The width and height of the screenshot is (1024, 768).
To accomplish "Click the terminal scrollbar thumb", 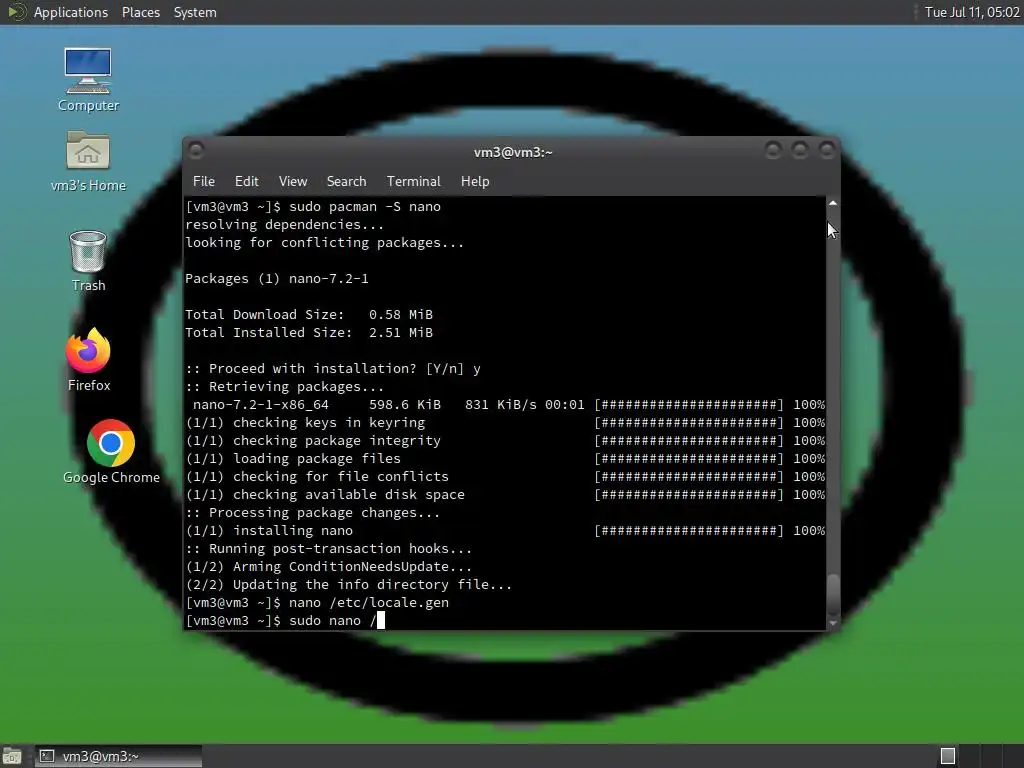I will pyautogui.click(x=833, y=594).
